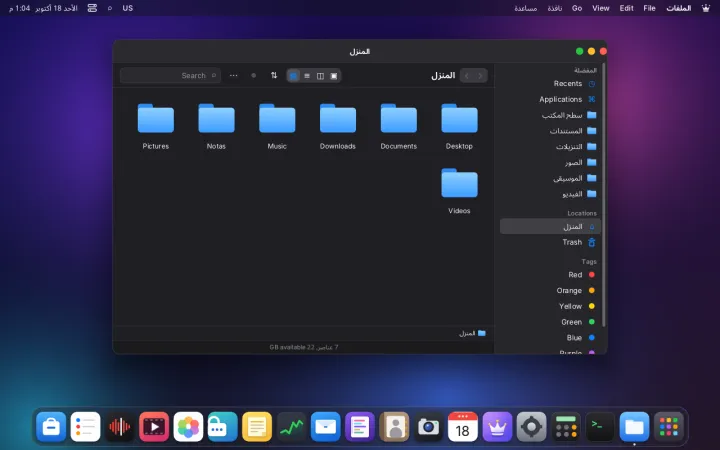The height and width of the screenshot is (450, 720).
Task: Filter by the Red tag
Action: (551, 275)
